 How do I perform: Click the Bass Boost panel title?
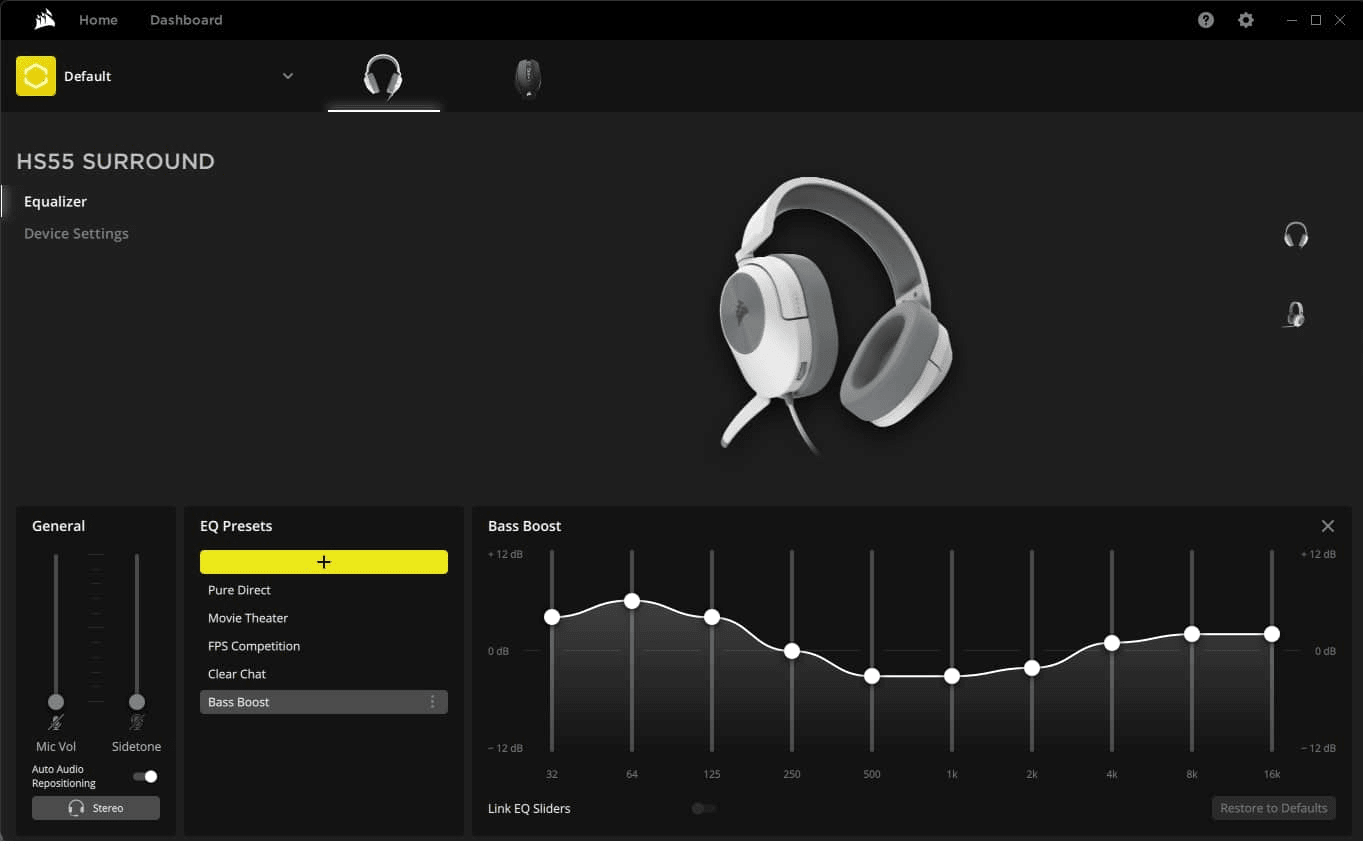tap(525, 526)
